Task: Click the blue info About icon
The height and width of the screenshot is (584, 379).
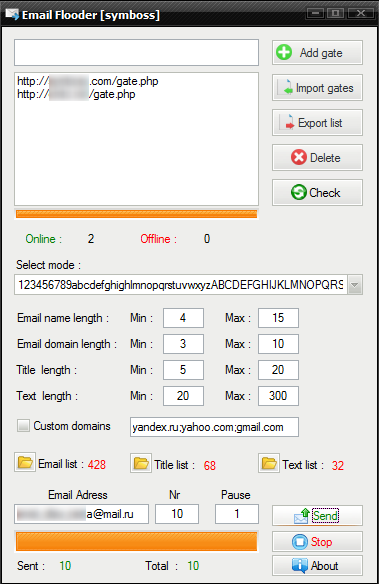Action: [300, 565]
